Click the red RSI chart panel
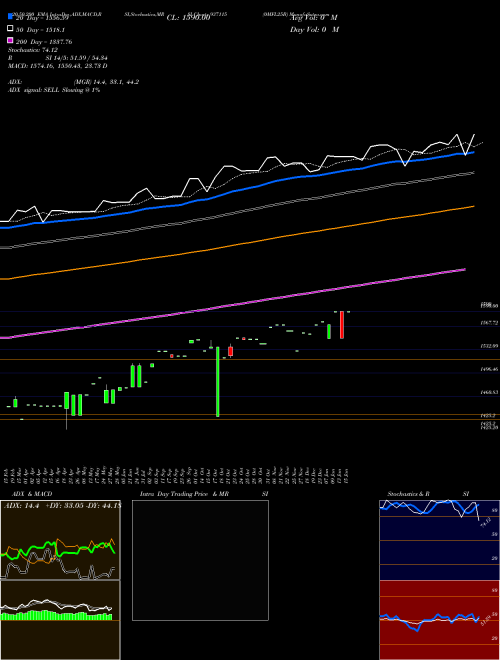This screenshot has height=660, width=500. [x=439, y=620]
